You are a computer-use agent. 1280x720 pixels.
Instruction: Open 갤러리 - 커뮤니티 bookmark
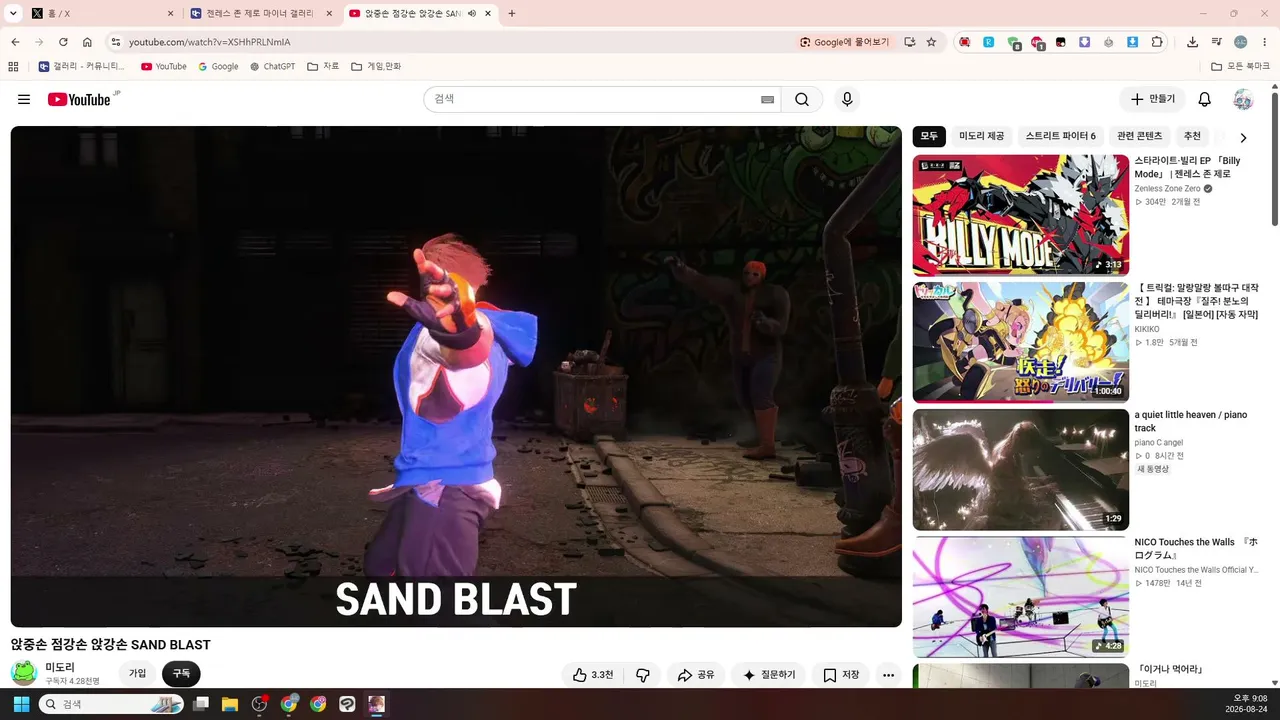pos(81,66)
